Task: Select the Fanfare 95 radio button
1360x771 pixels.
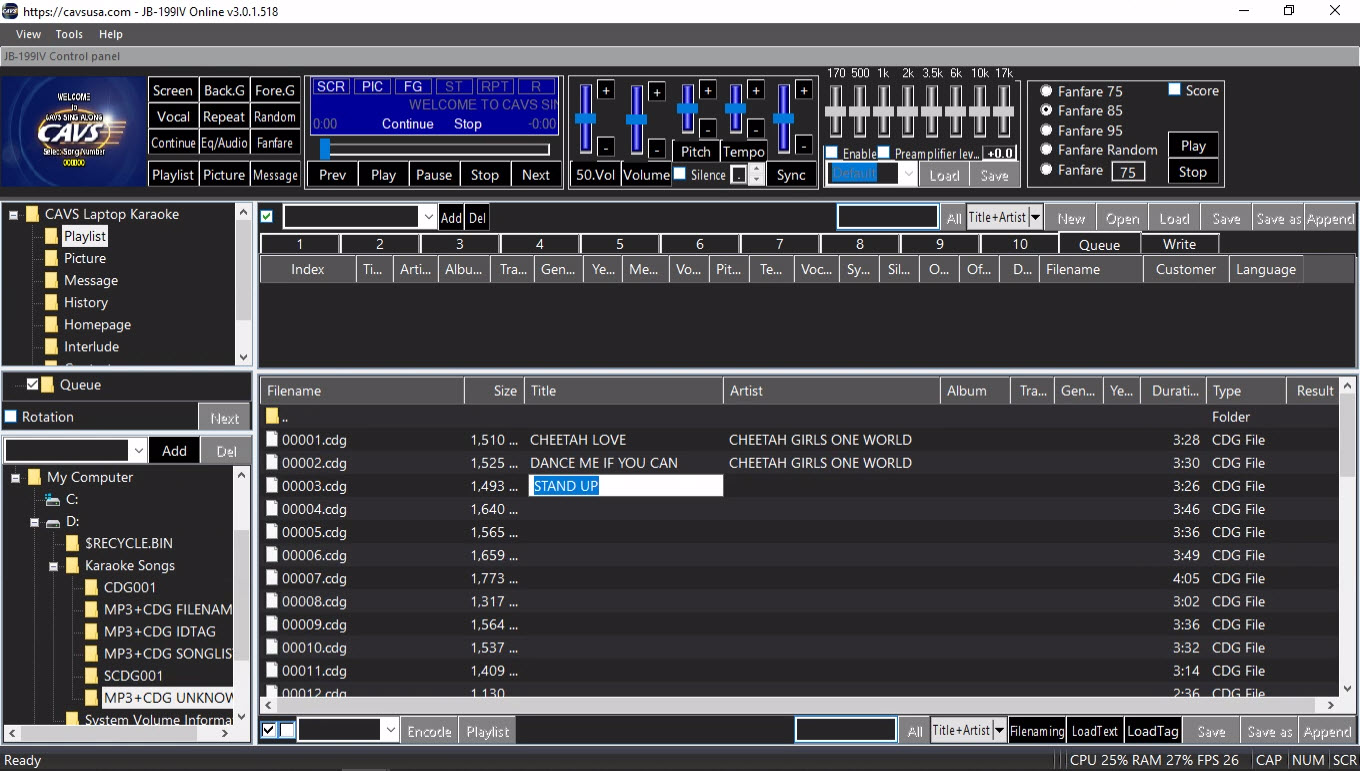Action: pyautogui.click(x=1046, y=130)
